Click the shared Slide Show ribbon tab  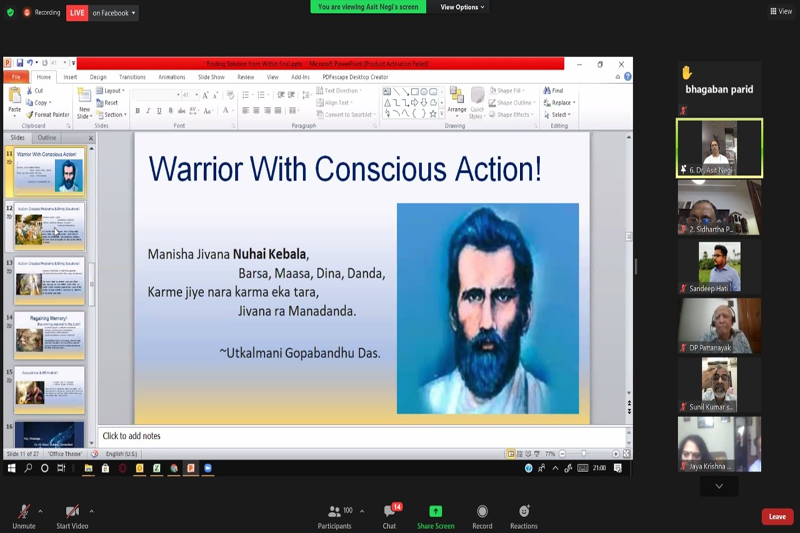pyautogui.click(x=211, y=77)
